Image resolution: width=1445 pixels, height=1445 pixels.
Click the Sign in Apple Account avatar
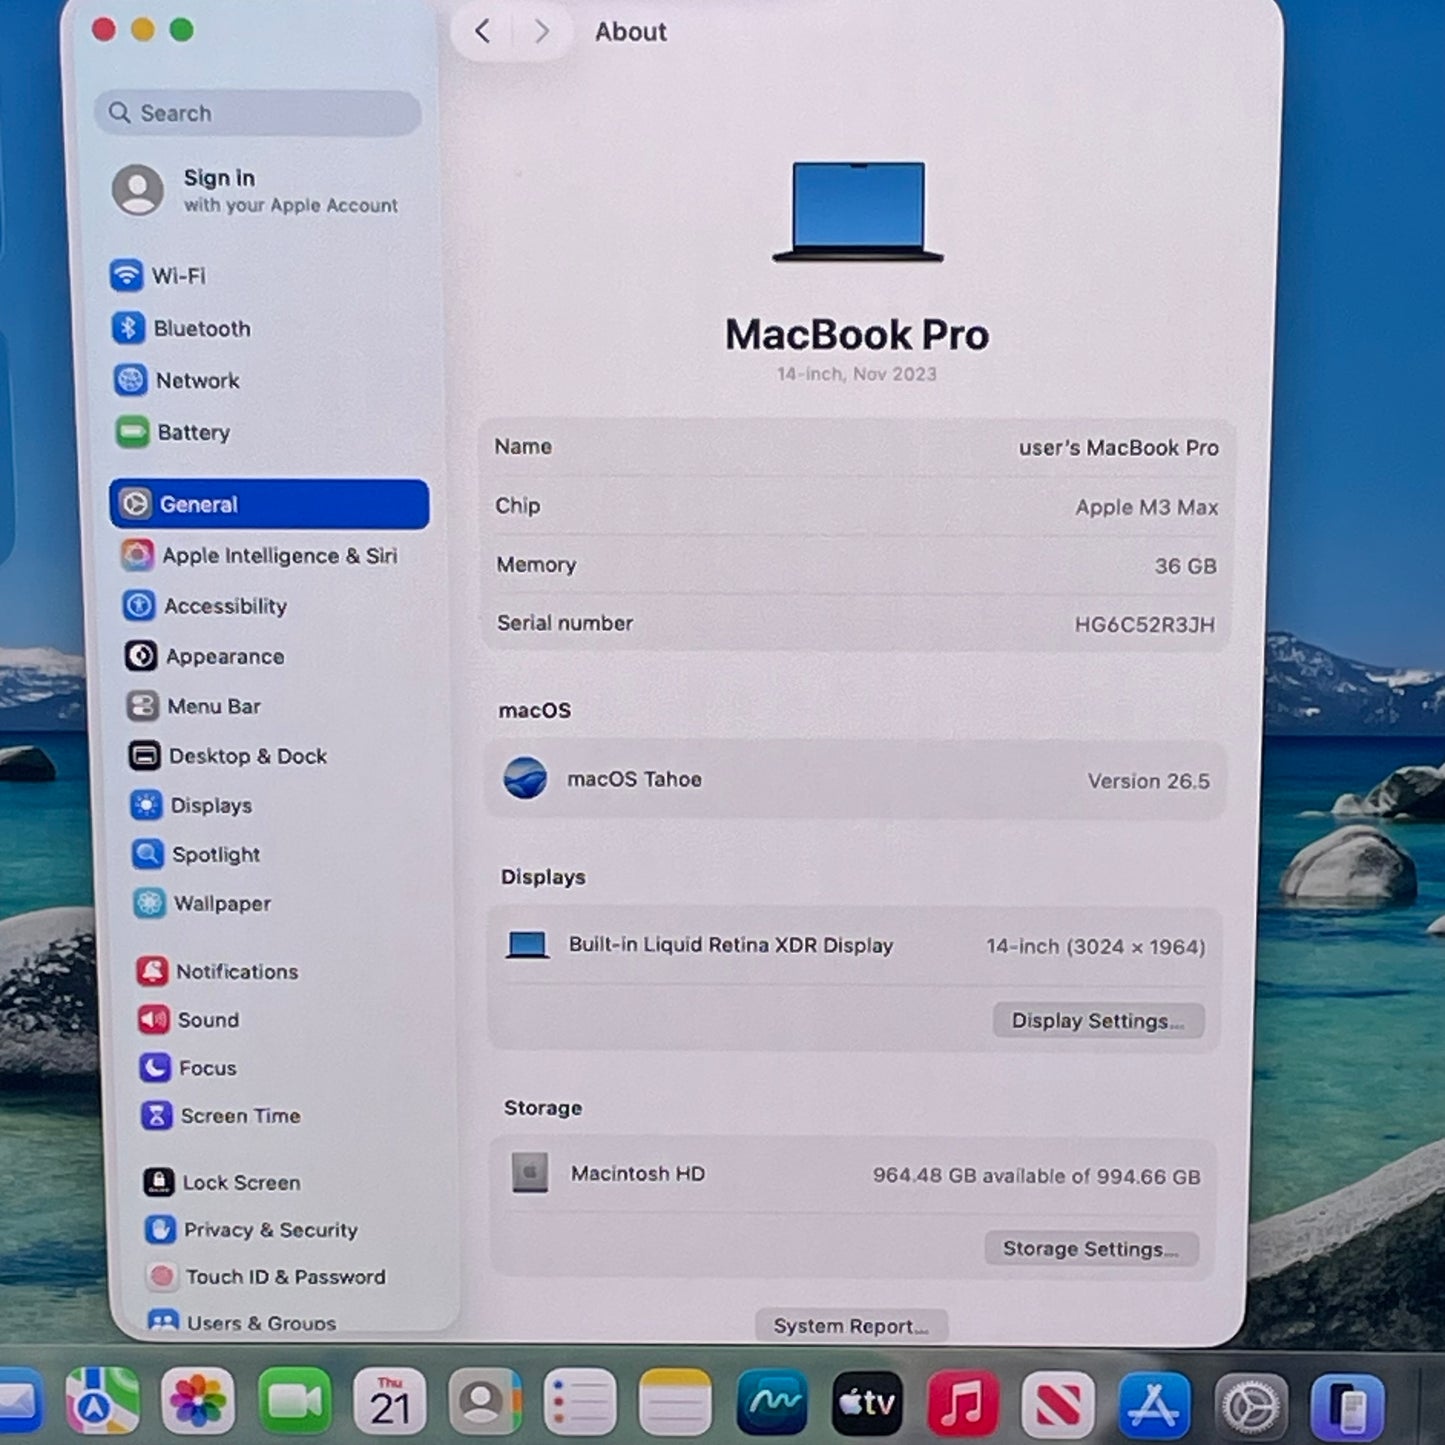[138, 190]
